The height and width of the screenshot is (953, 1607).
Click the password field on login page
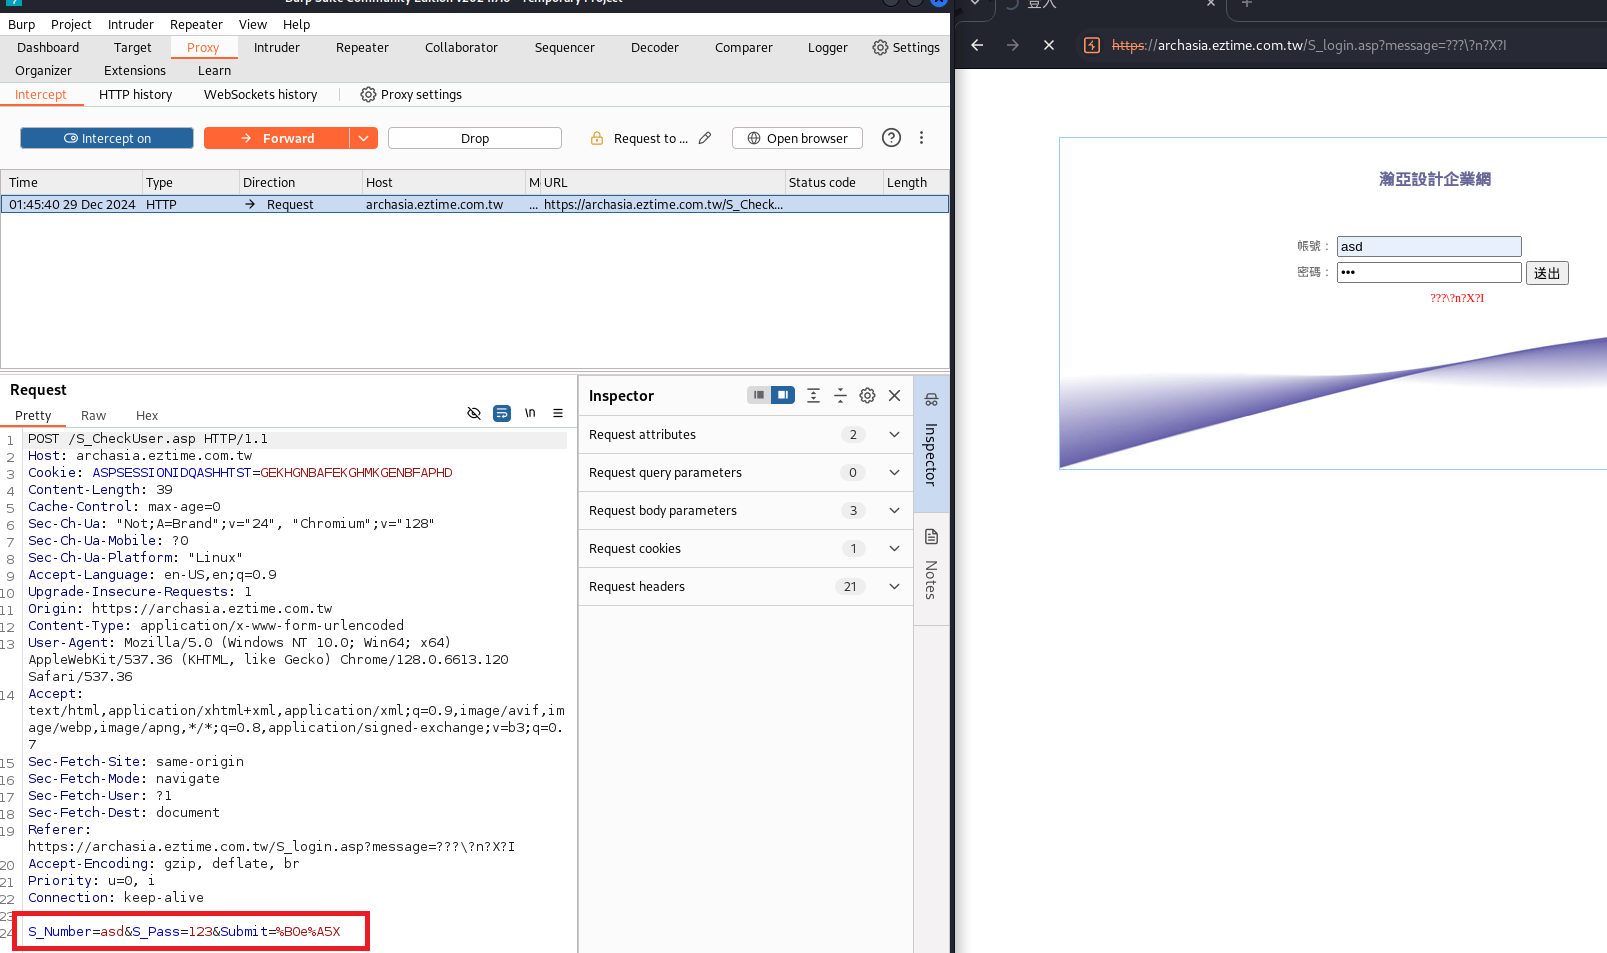point(1429,272)
